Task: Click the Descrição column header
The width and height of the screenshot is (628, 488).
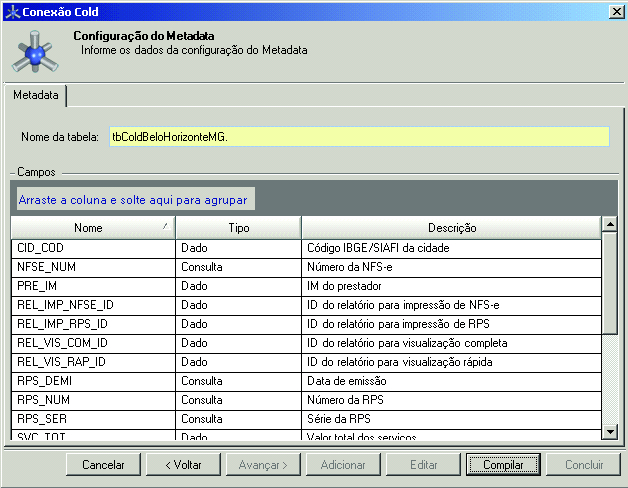Action: [x=451, y=228]
